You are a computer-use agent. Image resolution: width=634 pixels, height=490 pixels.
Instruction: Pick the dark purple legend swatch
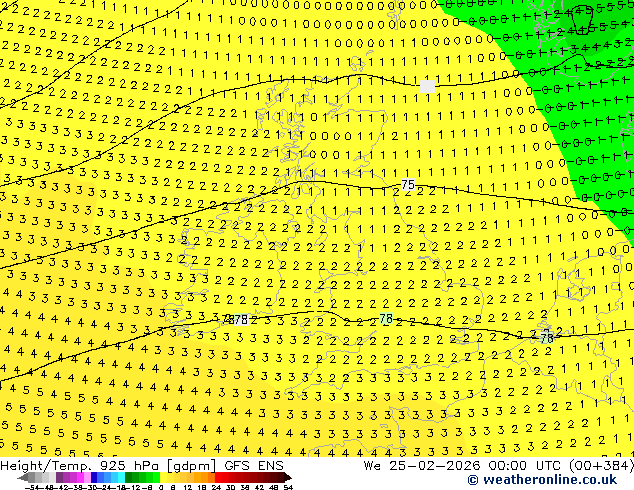pyautogui.click(x=59, y=477)
